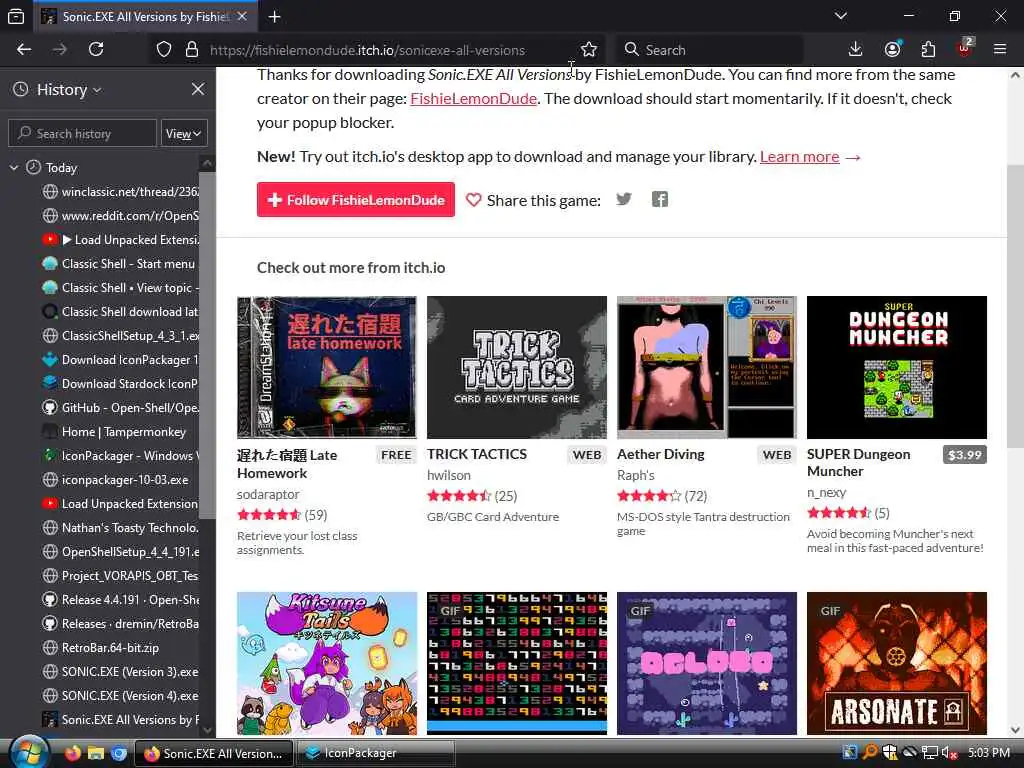Open the tracking protection shield icon
The width and height of the screenshot is (1024, 768).
click(164, 50)
